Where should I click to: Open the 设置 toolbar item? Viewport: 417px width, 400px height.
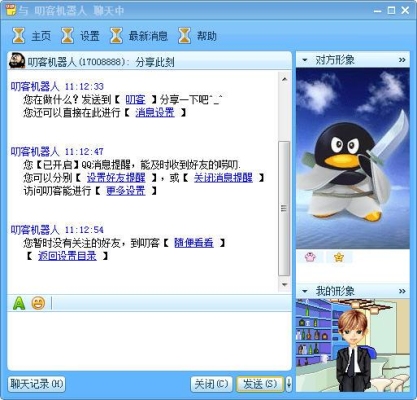81,36
